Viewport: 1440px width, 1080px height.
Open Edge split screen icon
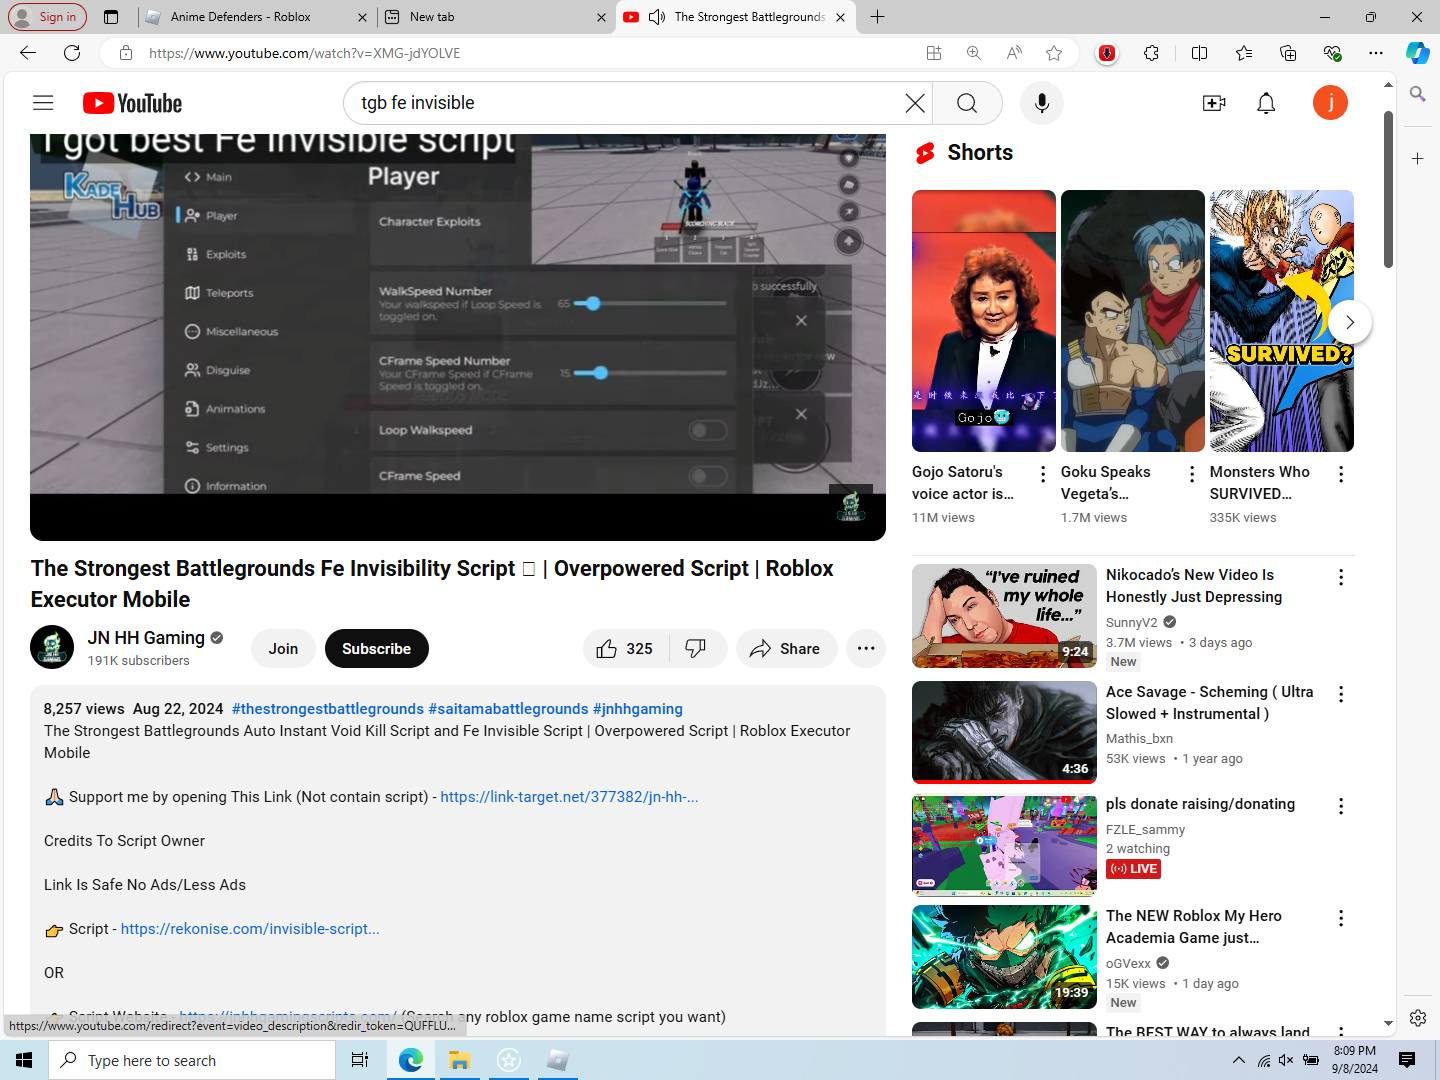(x=1199, y=53)
